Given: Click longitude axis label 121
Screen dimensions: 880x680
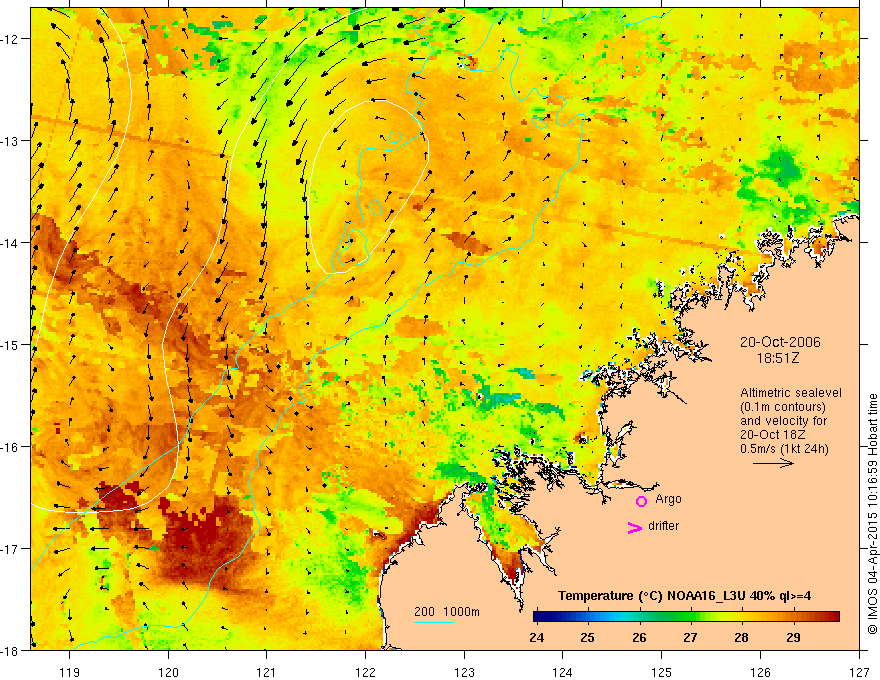Looking at the screenshot, I should [x=267, y=672].
